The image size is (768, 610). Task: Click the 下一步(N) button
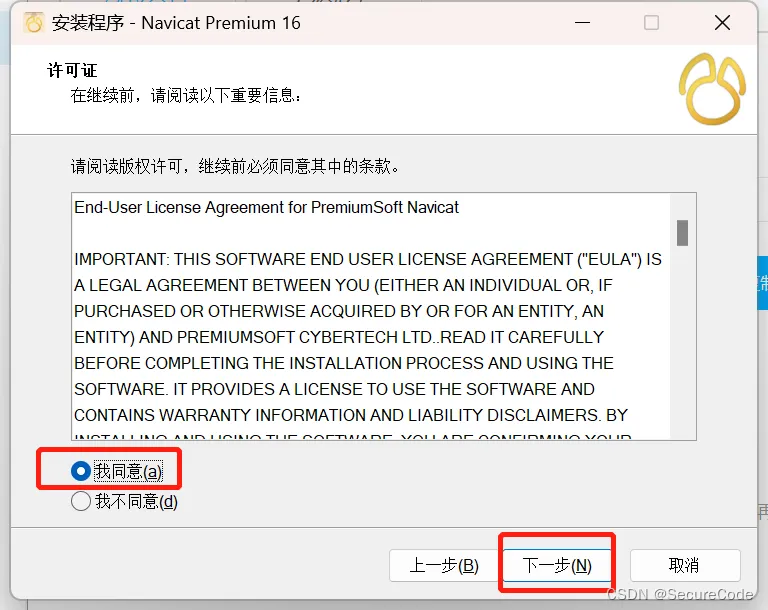pos(557,565)
